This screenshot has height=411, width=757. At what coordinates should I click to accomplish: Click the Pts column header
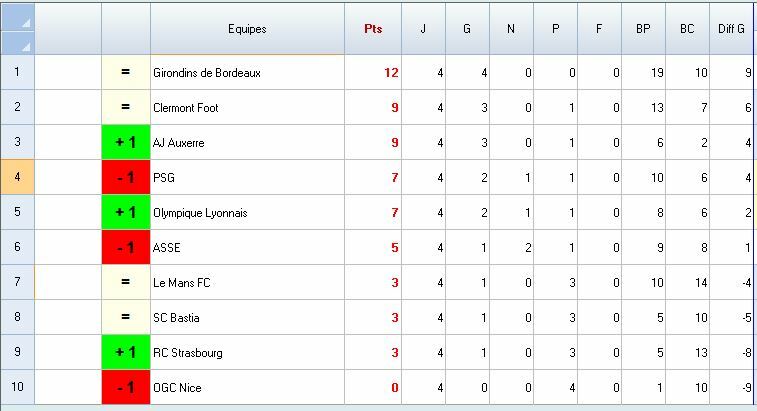pyautogui.click(x=372, y=29)
